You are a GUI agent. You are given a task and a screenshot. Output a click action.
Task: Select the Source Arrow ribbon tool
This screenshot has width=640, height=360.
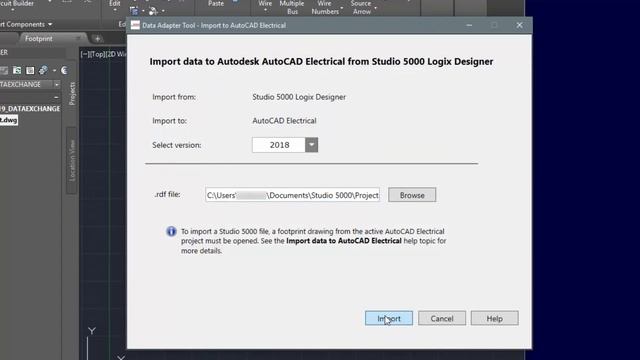(362, 7)
